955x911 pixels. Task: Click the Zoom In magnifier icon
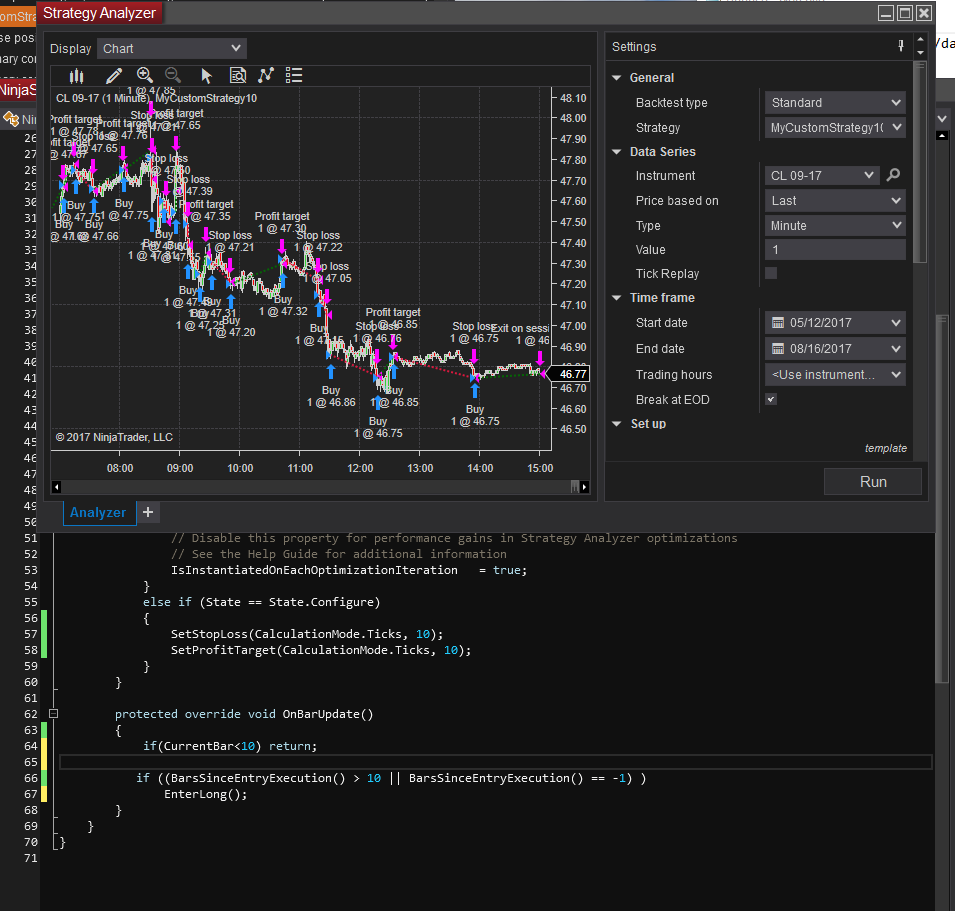[145, 76]
